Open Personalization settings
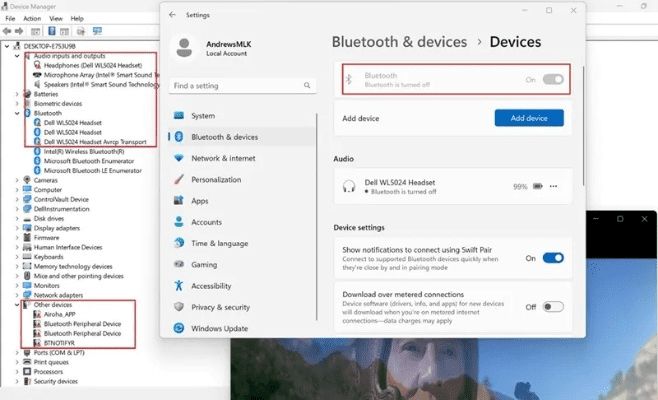658x400 pixels. 215,179
